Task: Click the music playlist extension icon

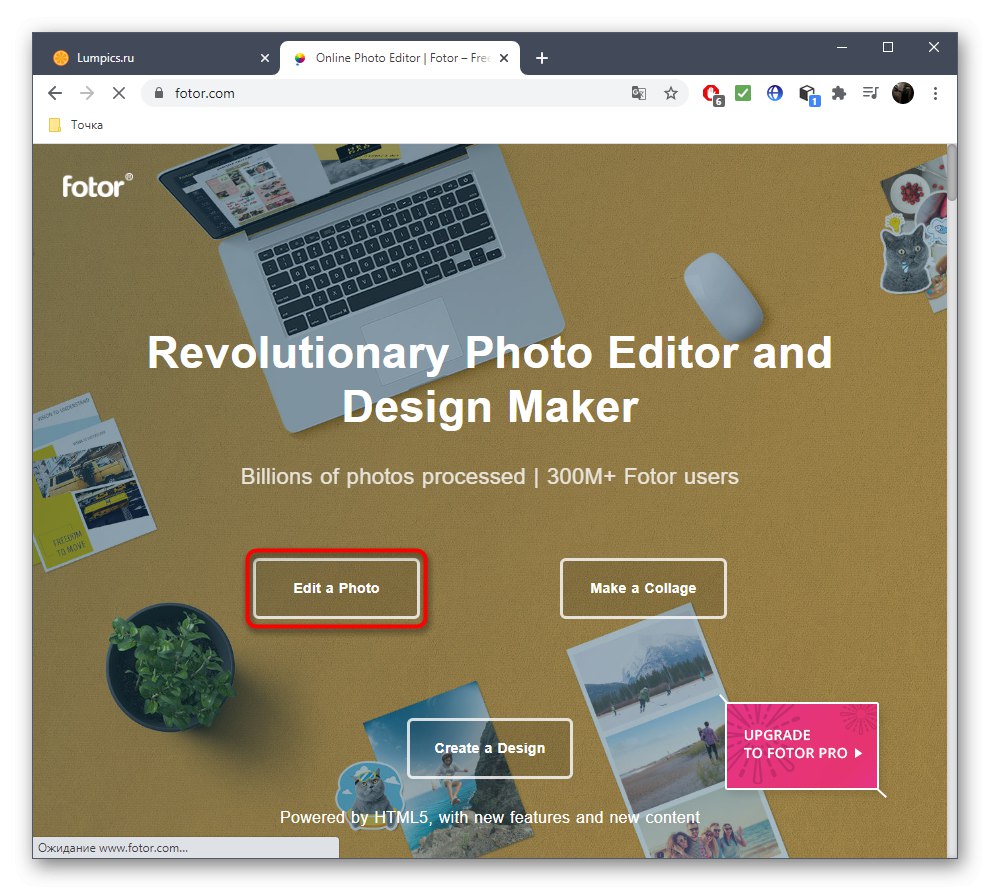Action: pos(869,93)
